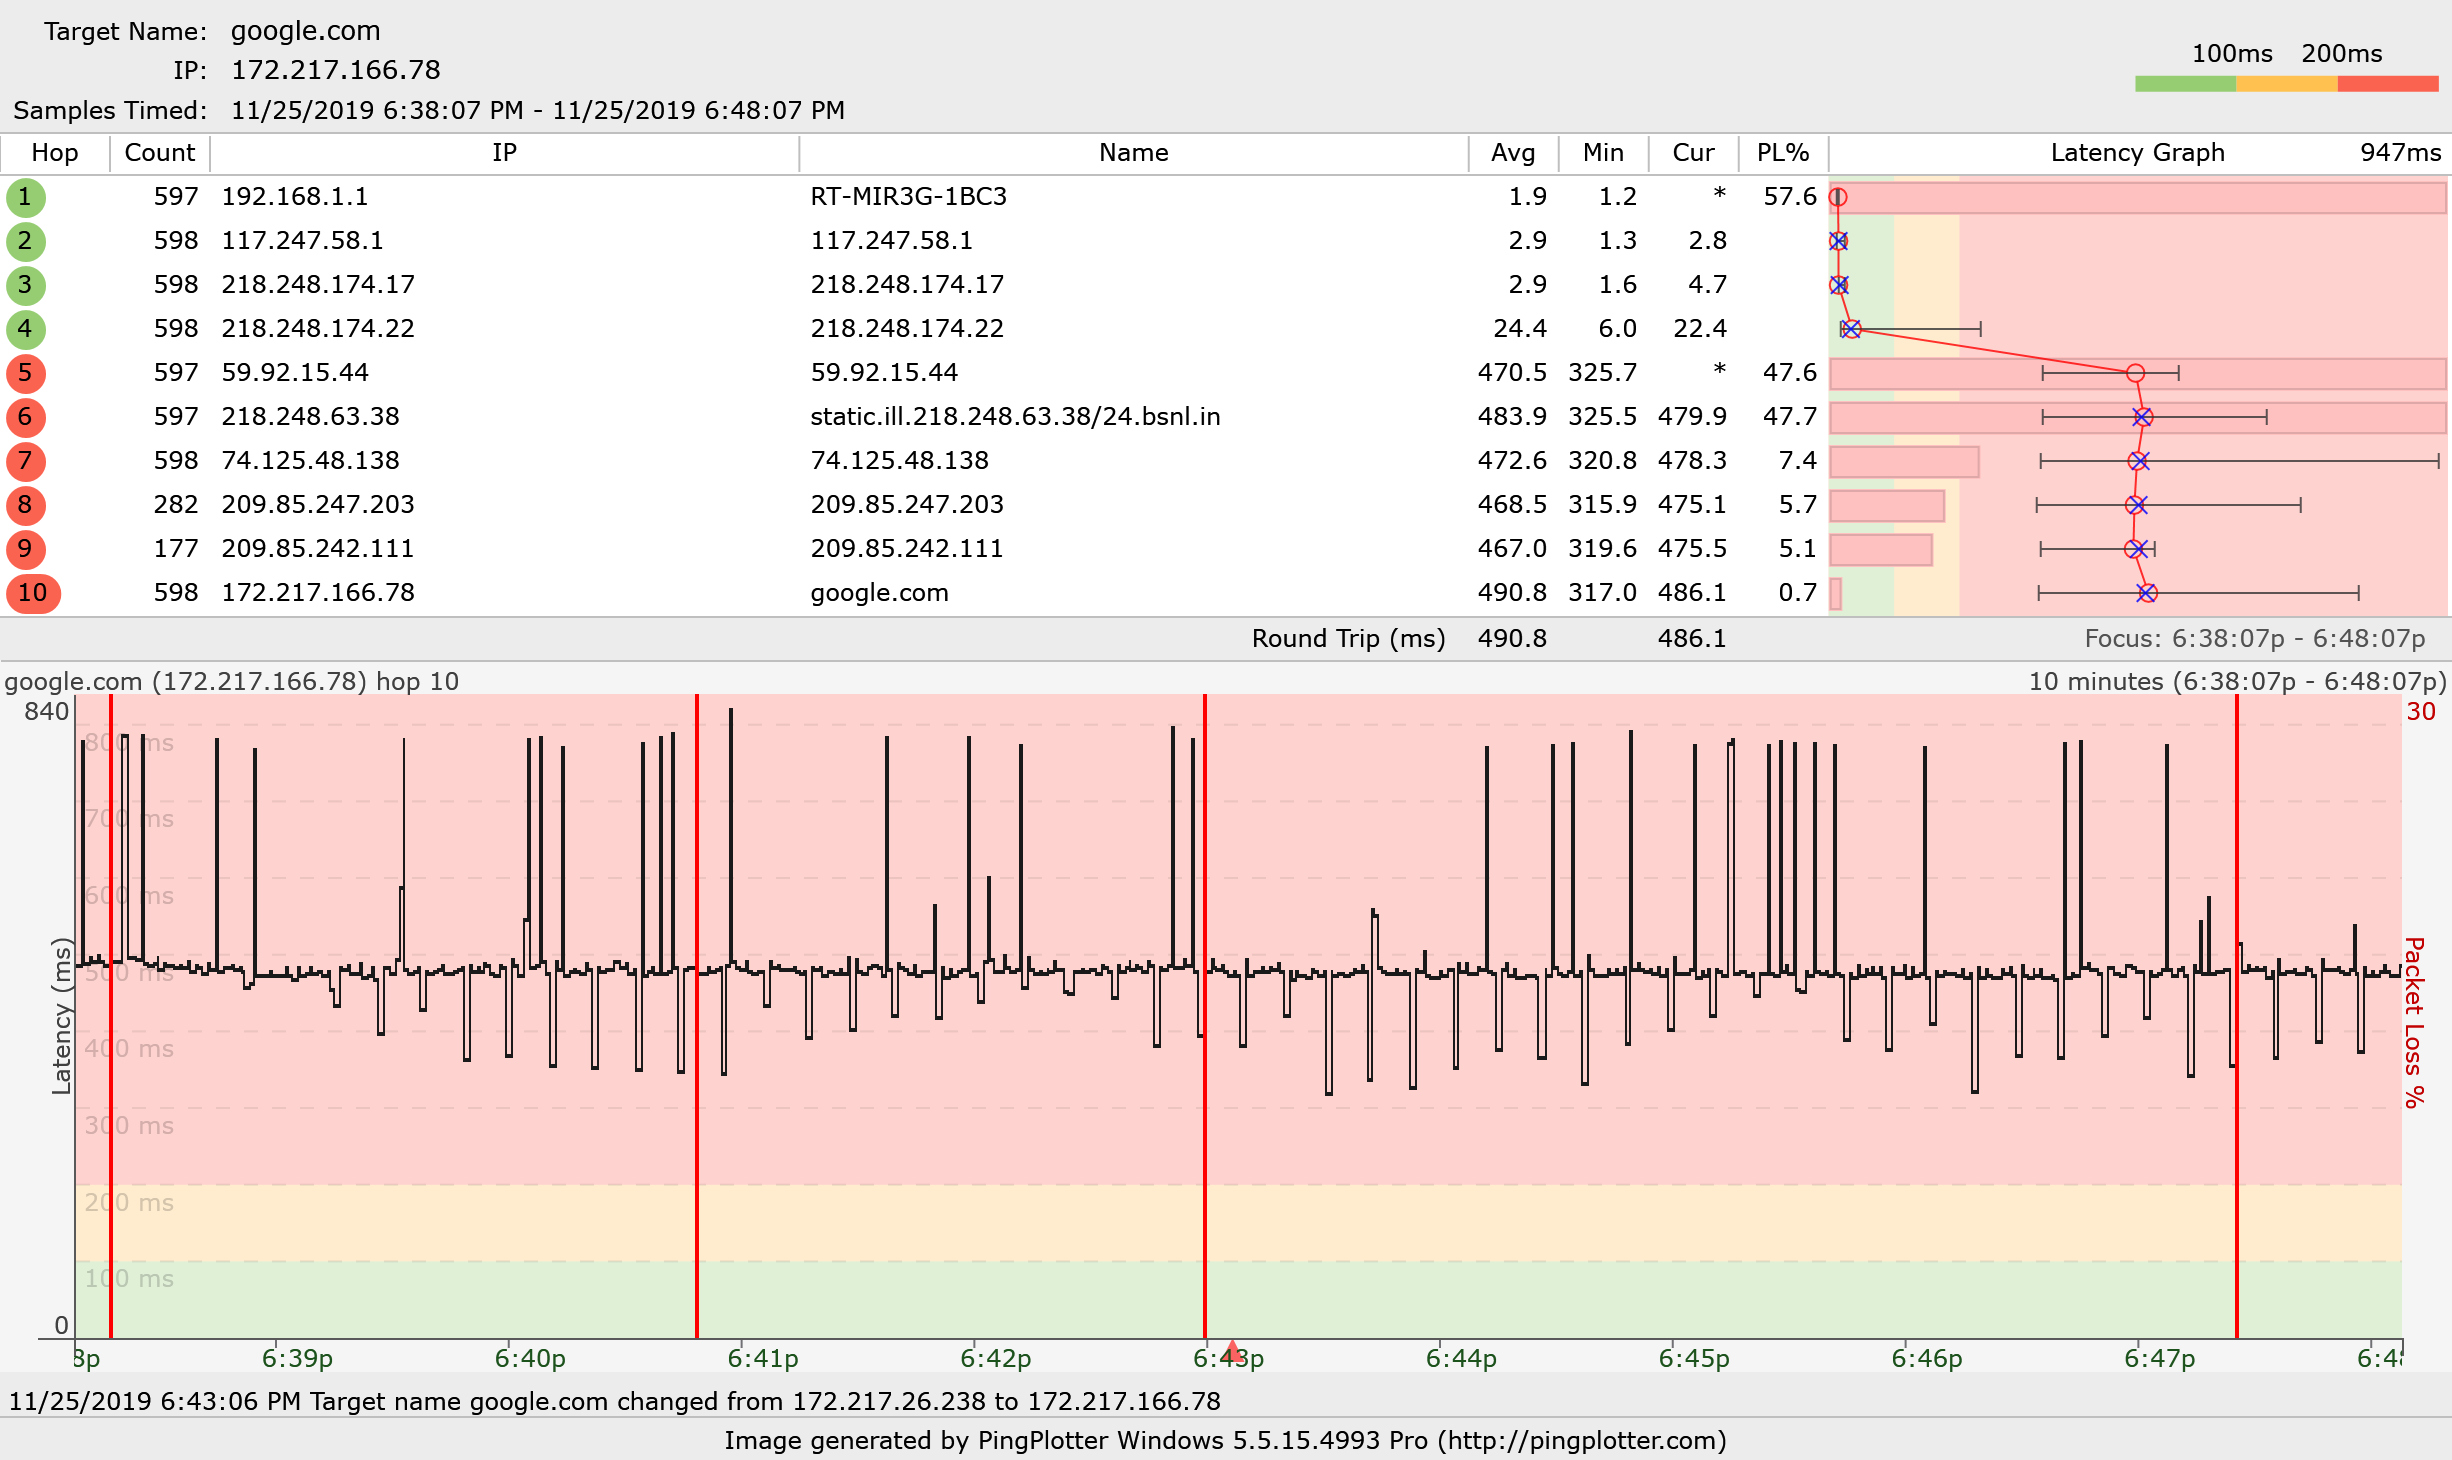Select the green hop 4 circle icon
This screenshot has height=1460, width=2452.
point(25,329)
